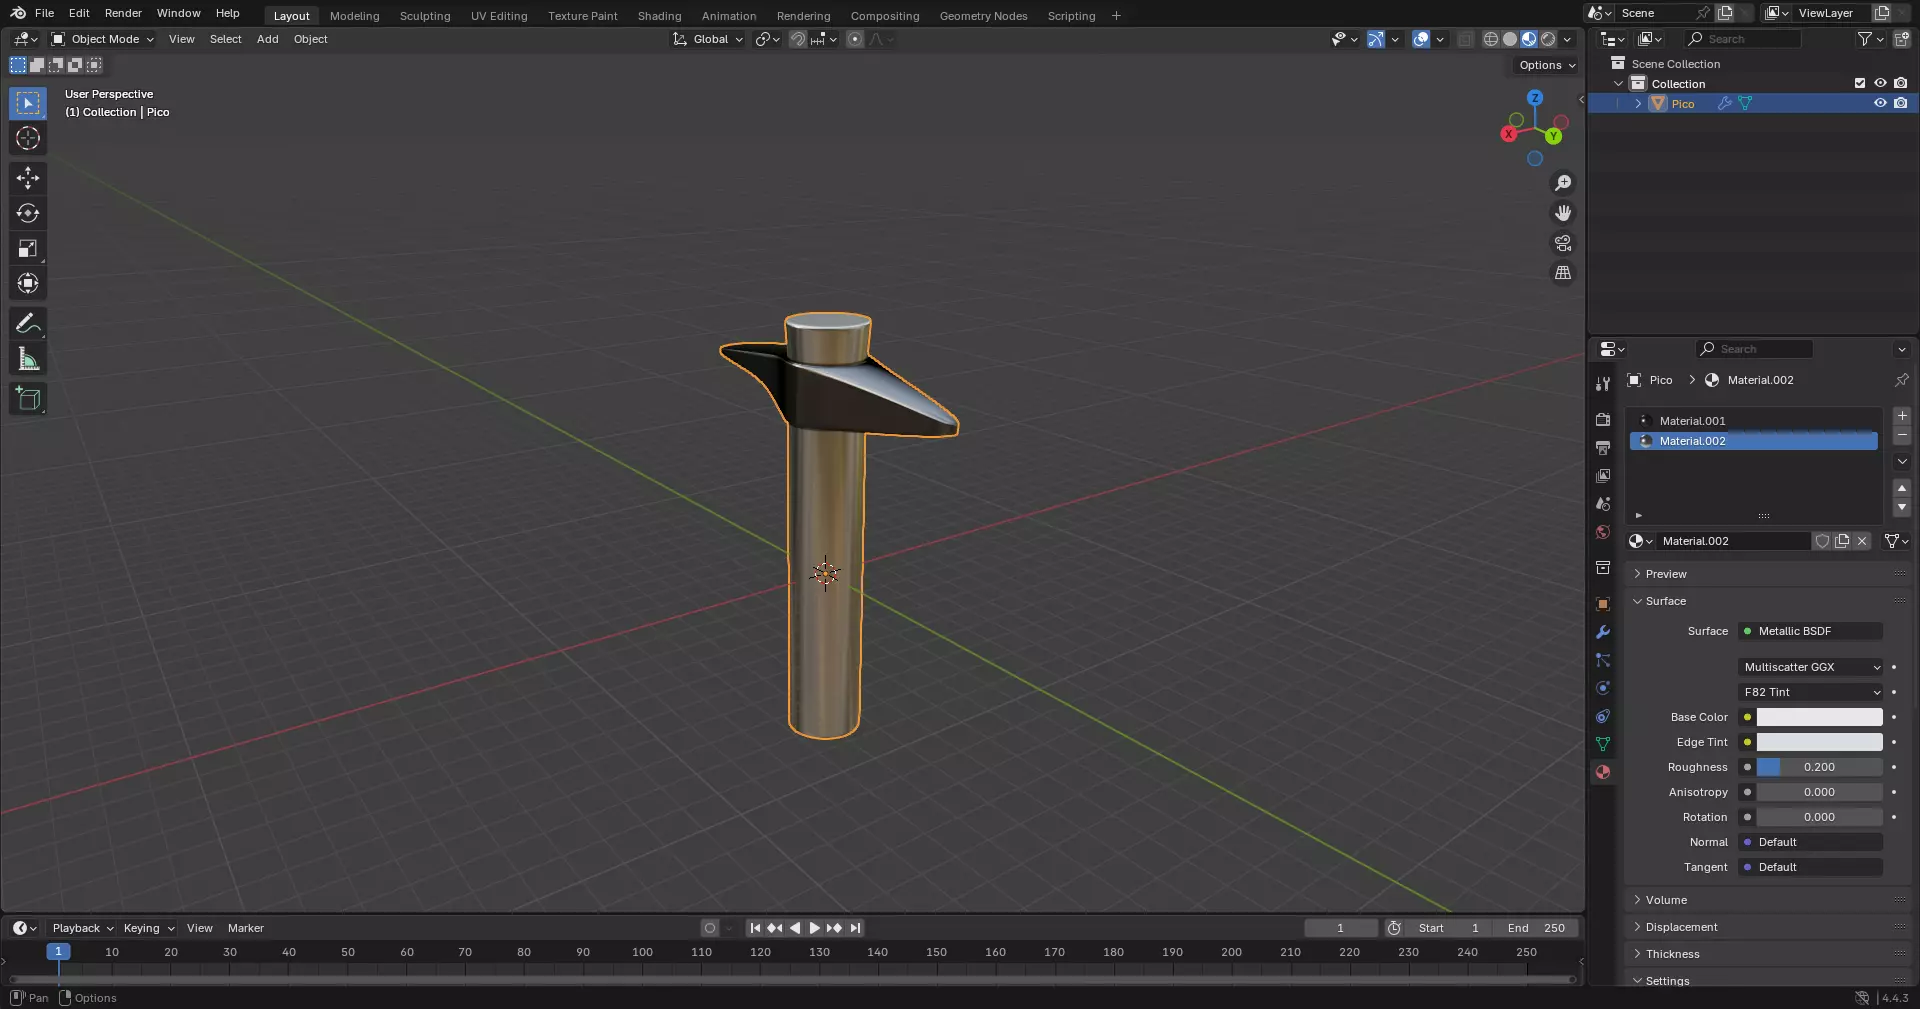Click the viewport Options button
1920x1009 pixels.
point(1546,65)
